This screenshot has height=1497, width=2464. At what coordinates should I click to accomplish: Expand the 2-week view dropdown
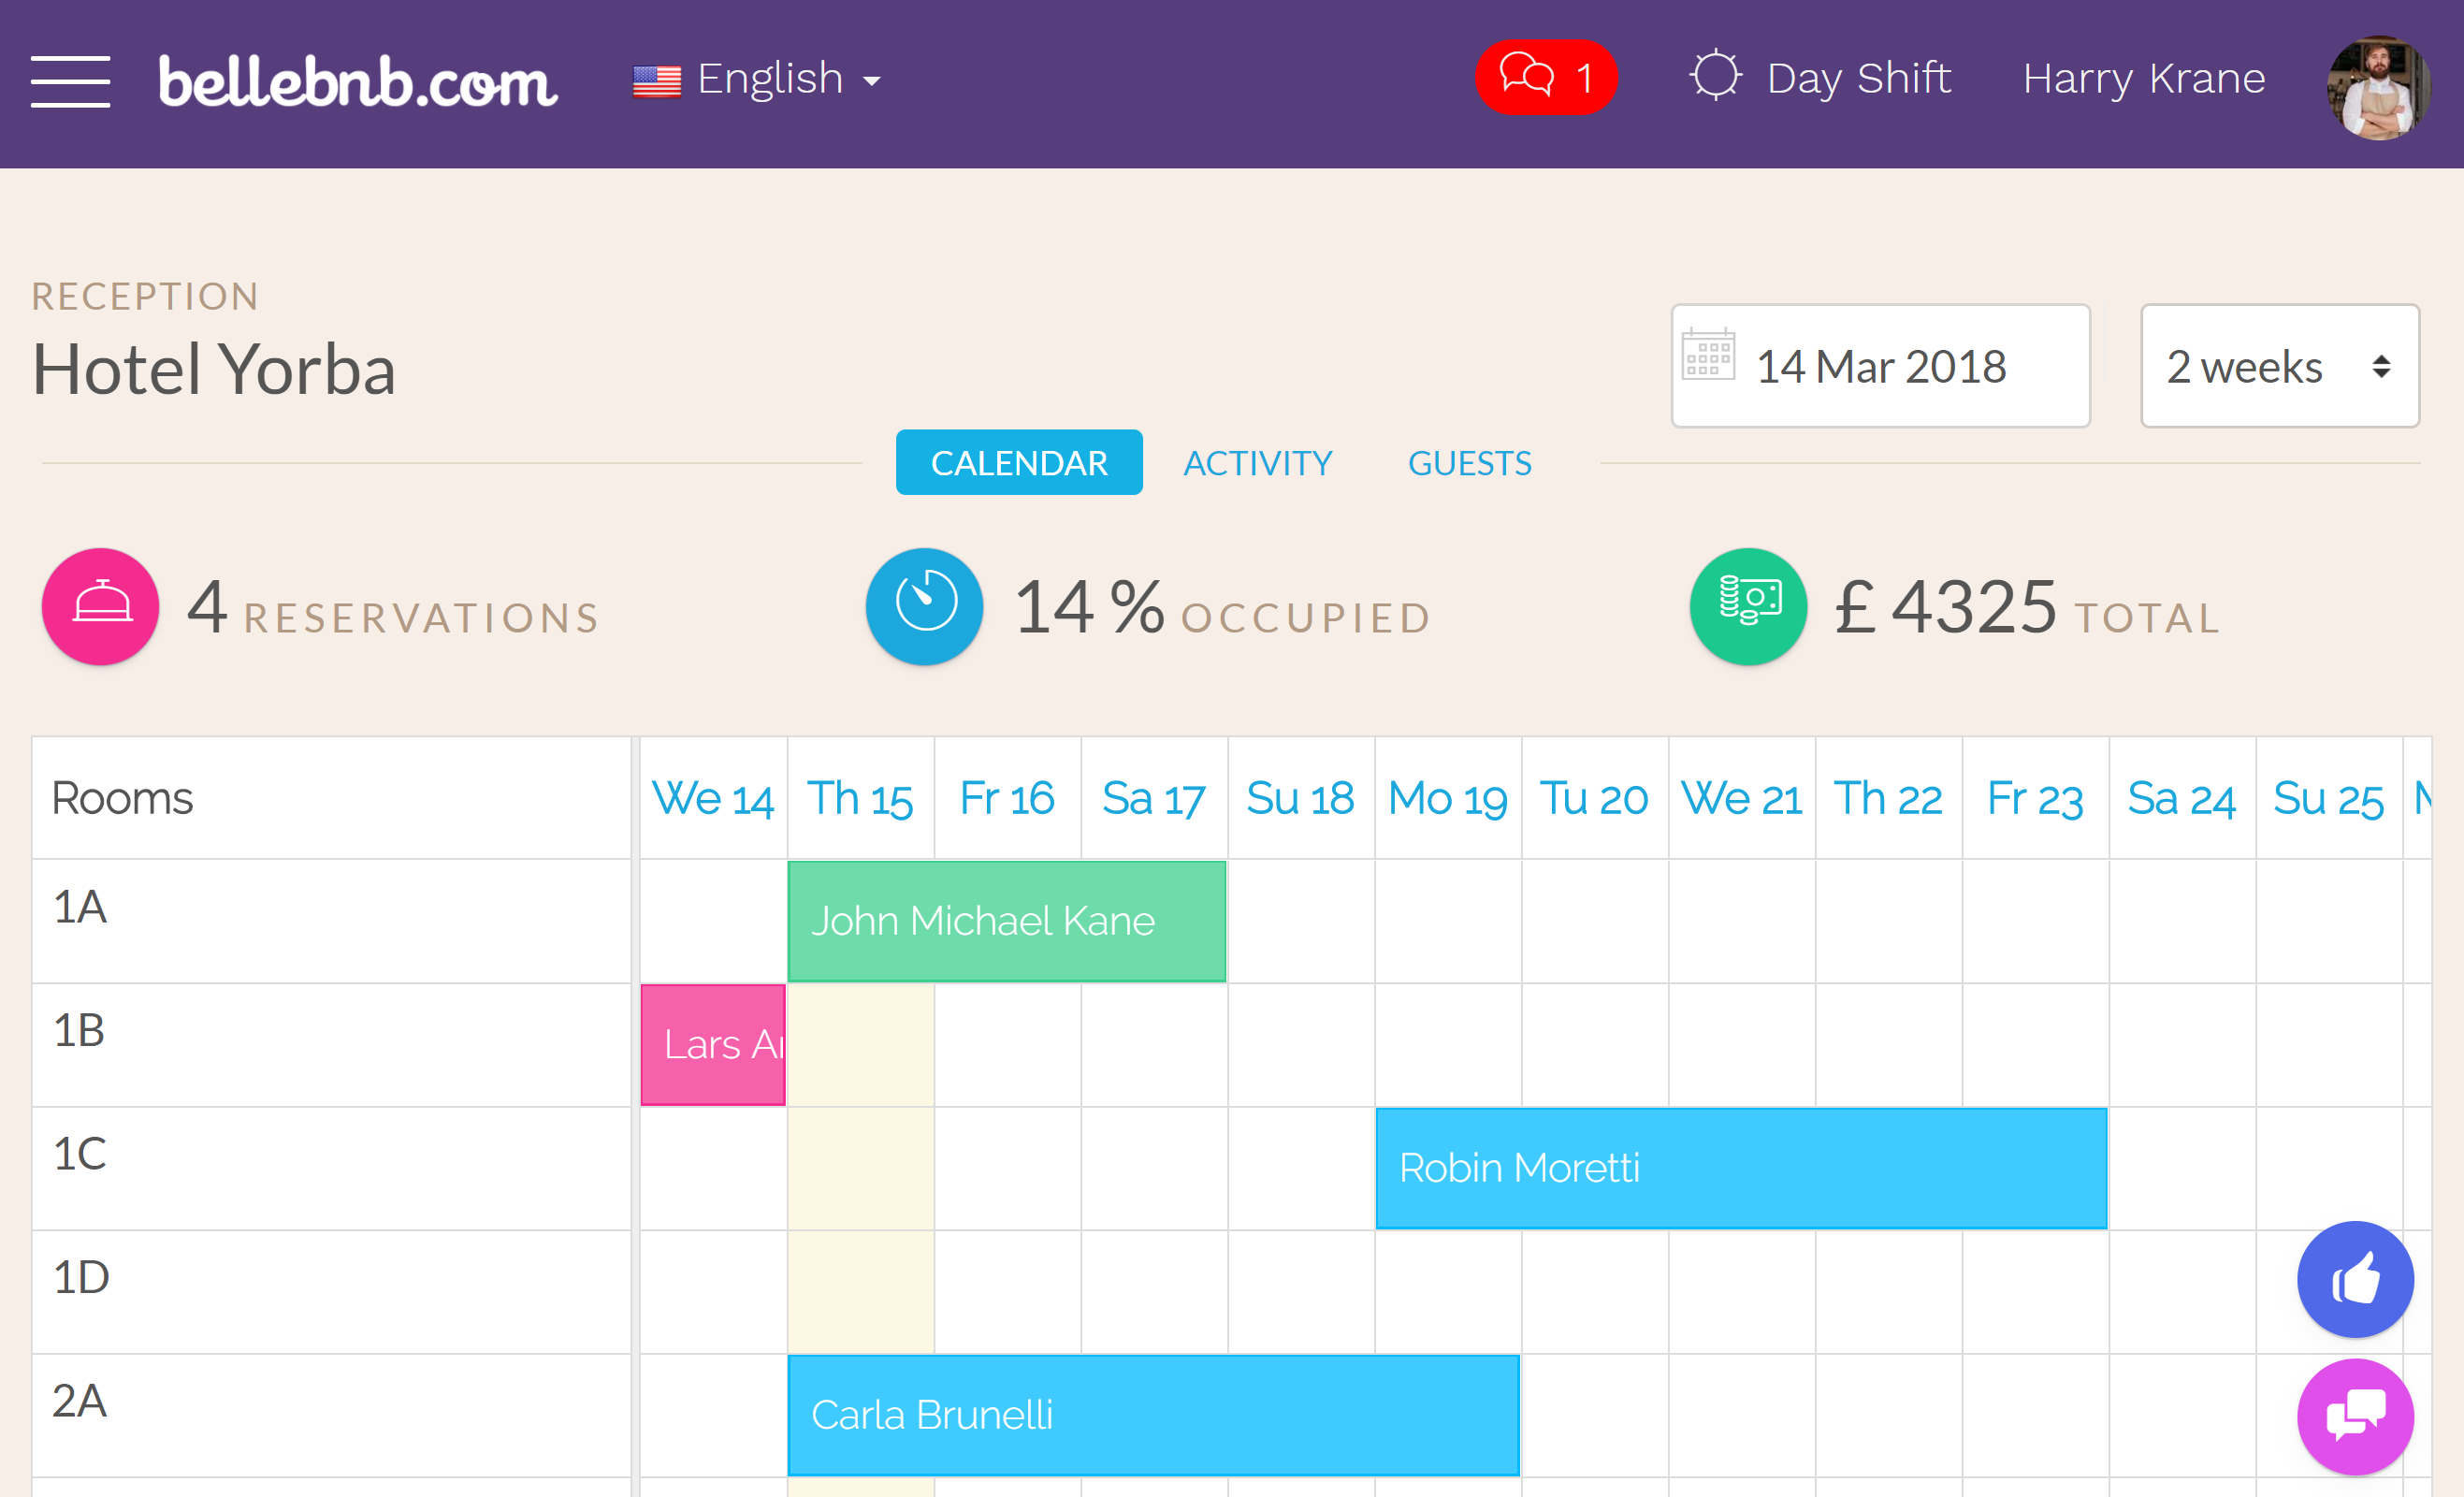(x=2278, y=367)
